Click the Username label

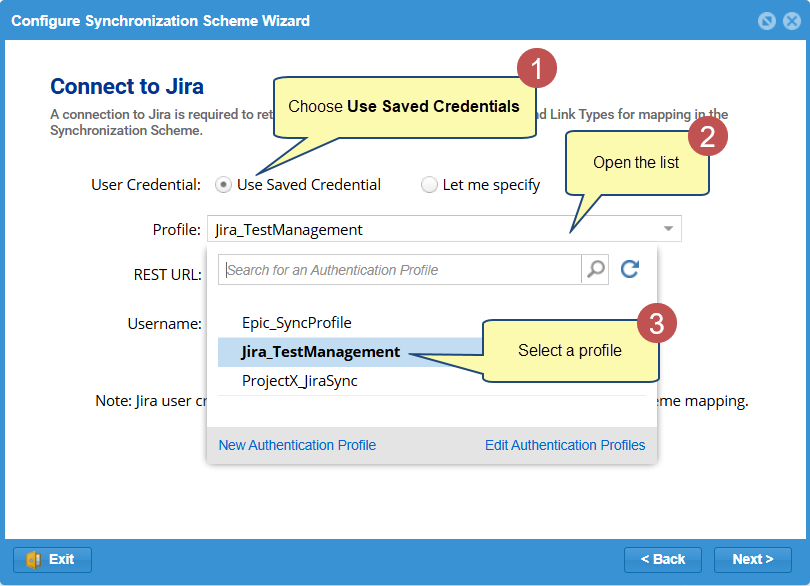(x=164, y=323)
